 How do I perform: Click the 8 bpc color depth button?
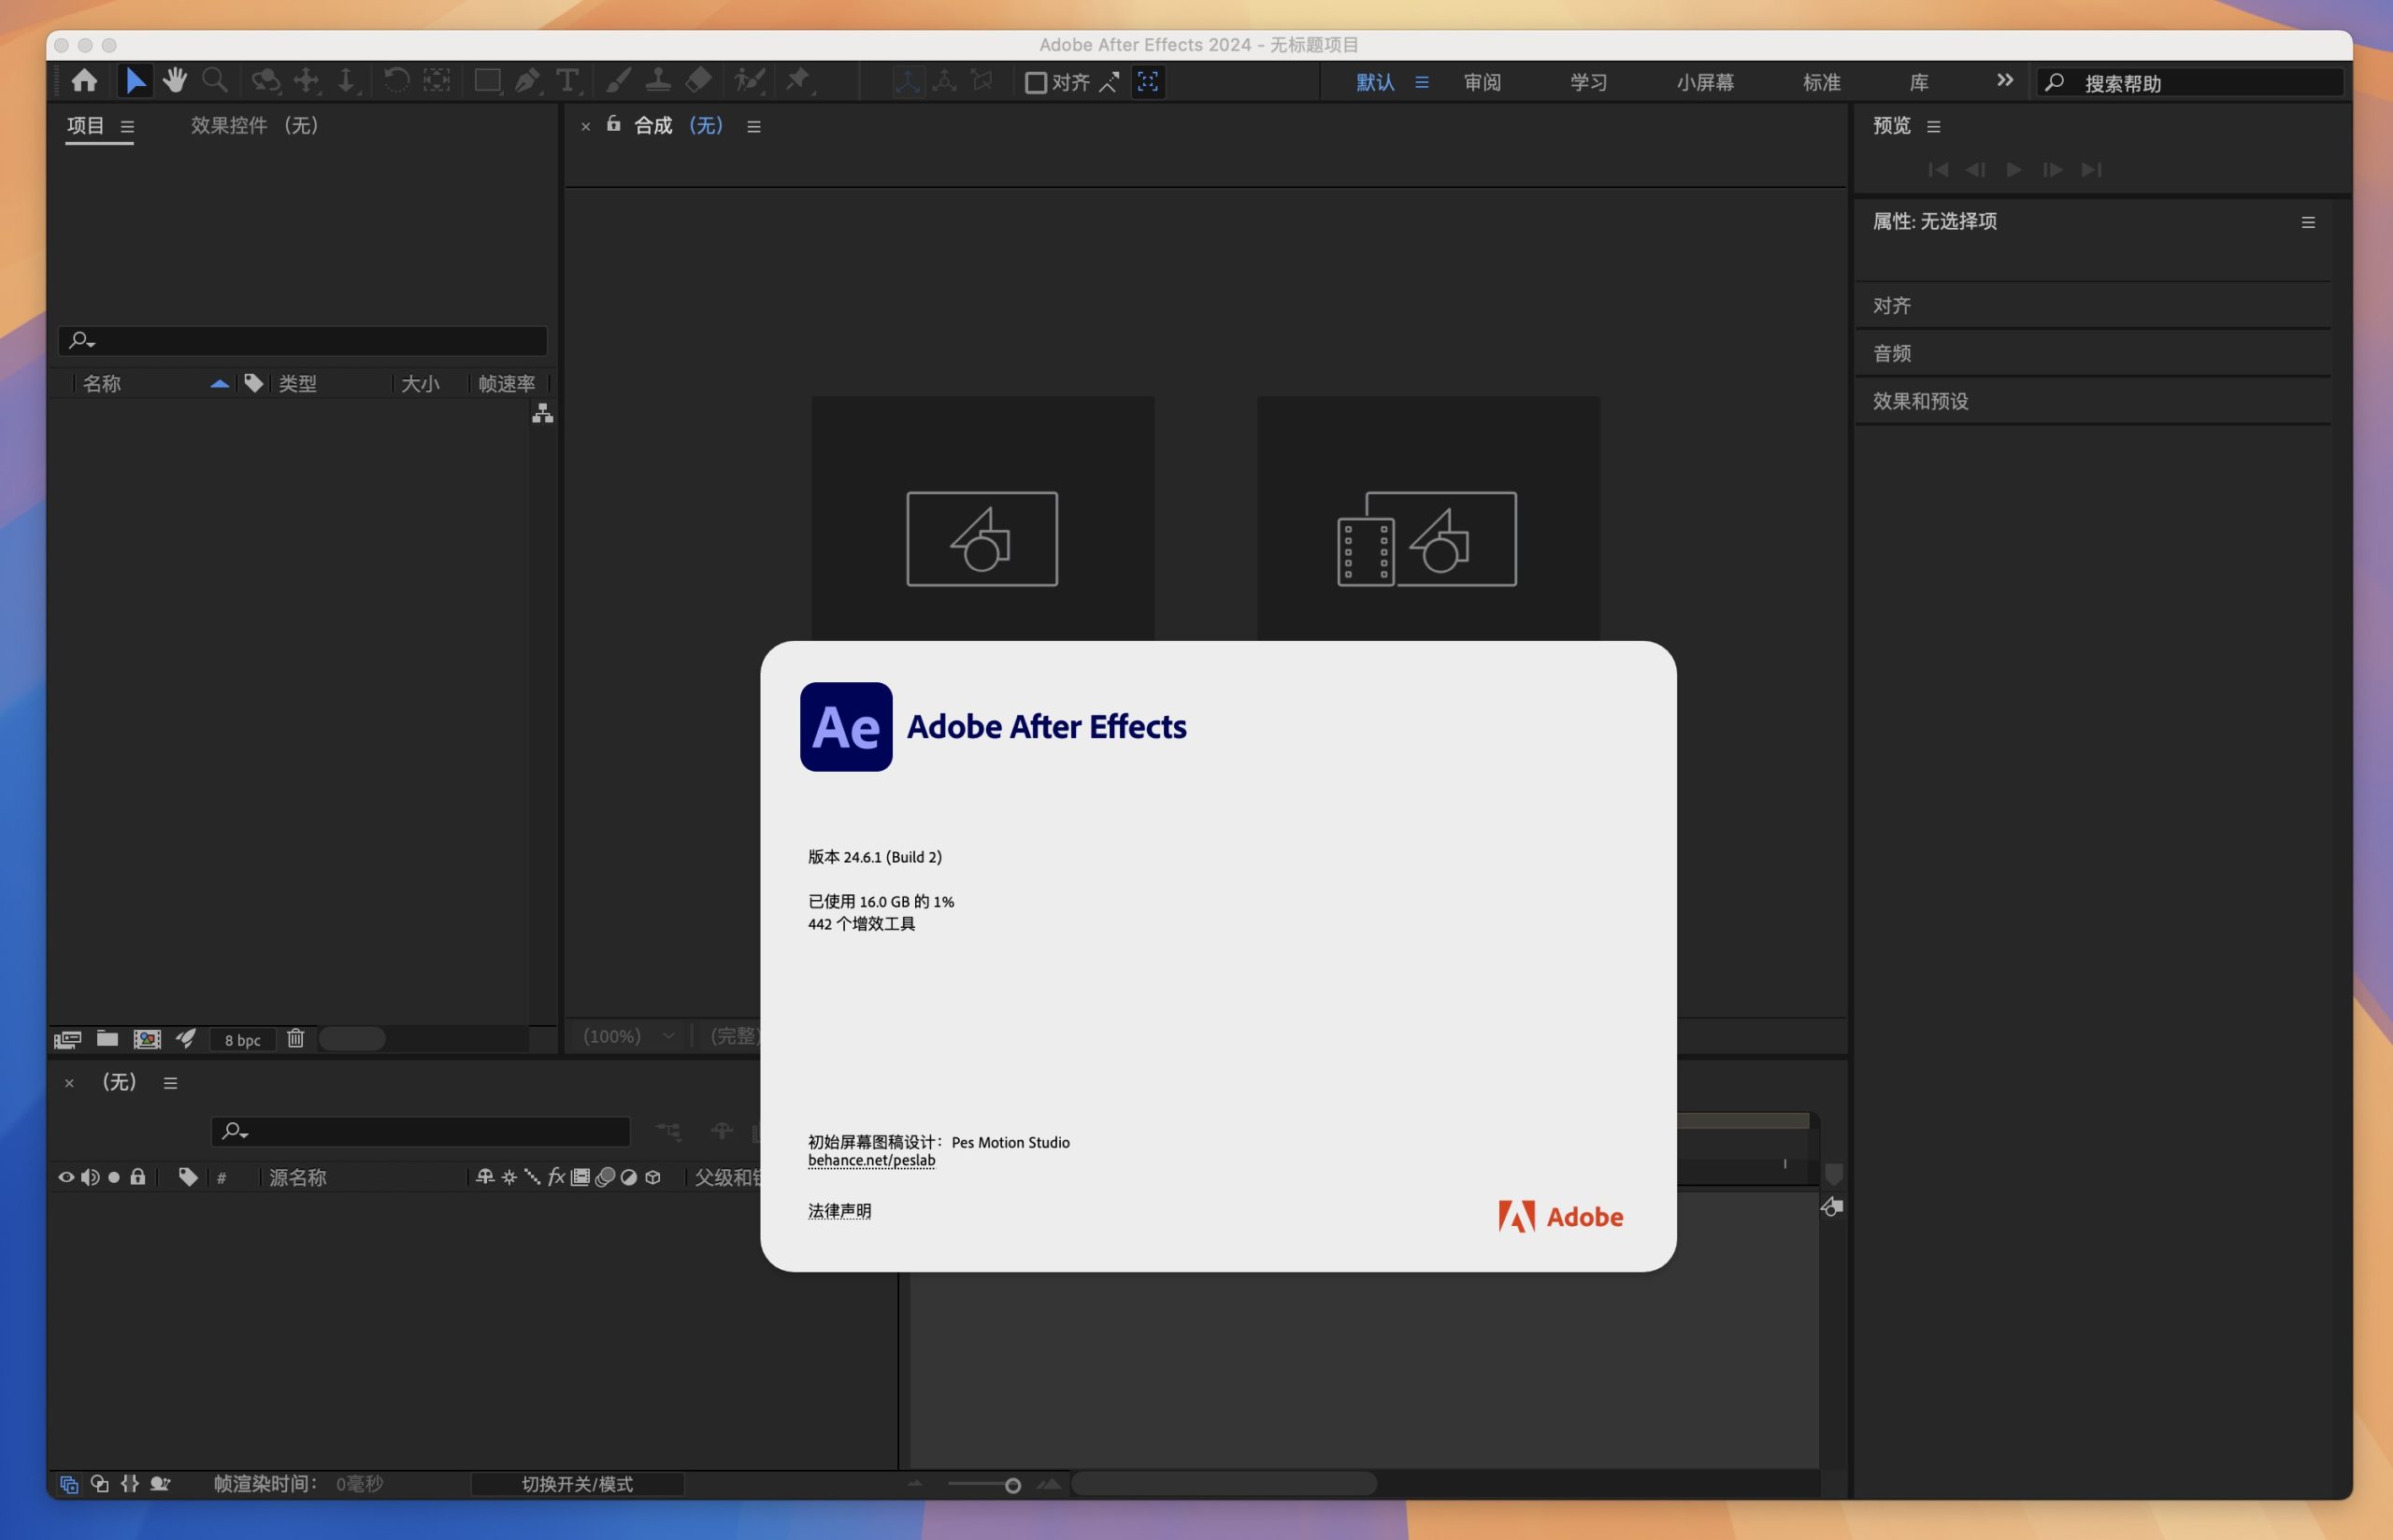[243, 1040]
